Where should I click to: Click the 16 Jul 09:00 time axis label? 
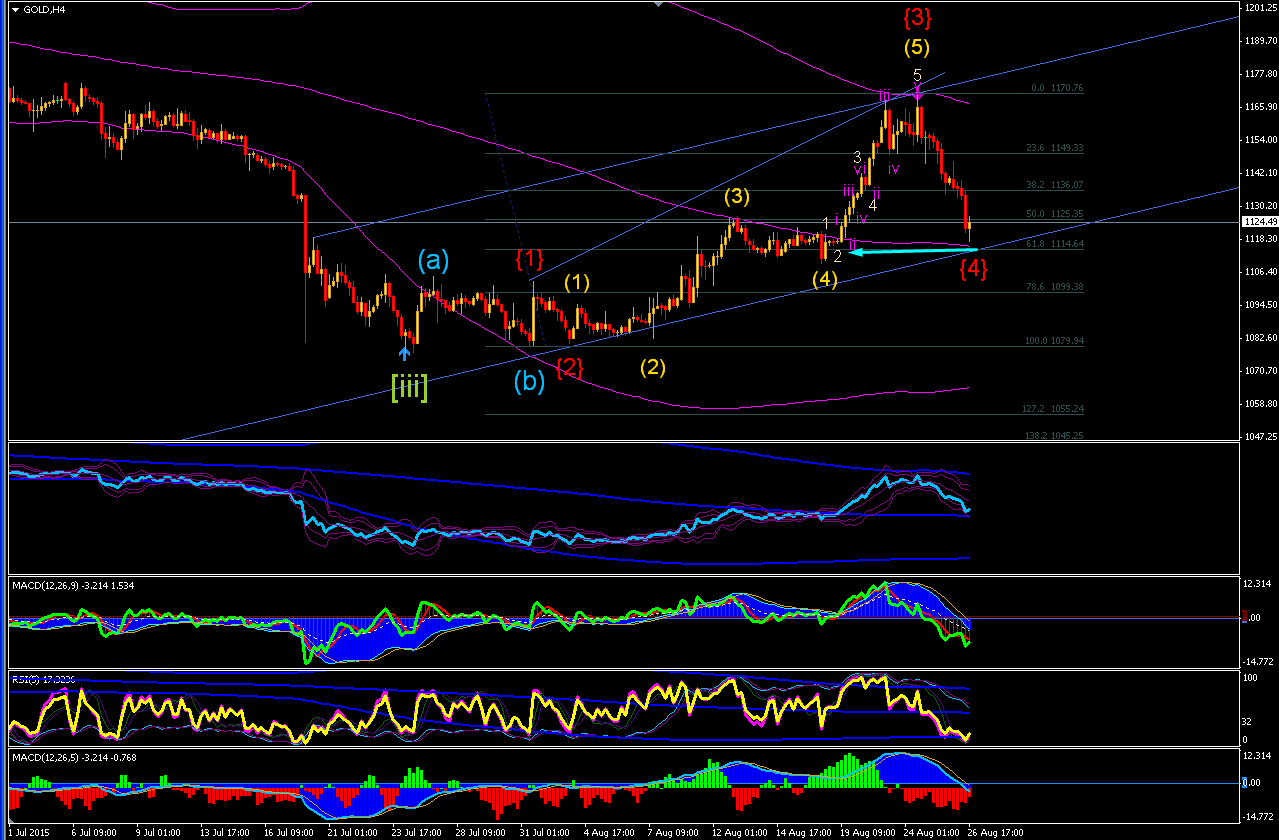coord(290,832)
